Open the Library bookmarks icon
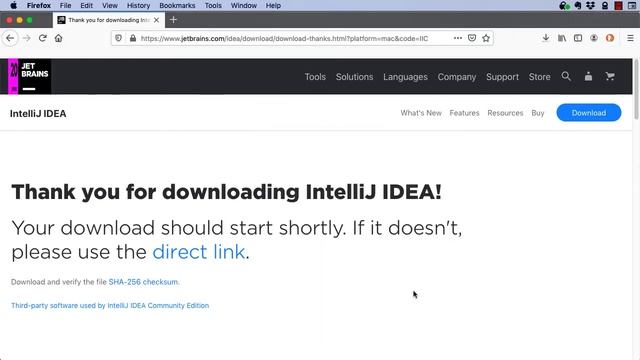 point(562,38)
